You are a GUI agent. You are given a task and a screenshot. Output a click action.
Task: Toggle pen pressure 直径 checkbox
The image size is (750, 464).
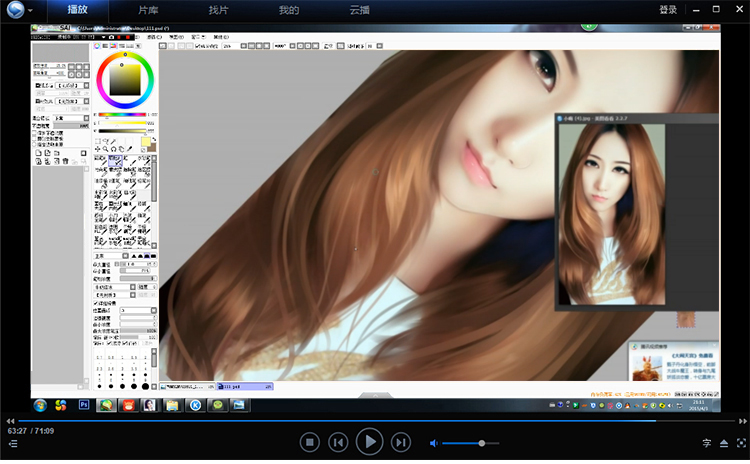(124, 343)
